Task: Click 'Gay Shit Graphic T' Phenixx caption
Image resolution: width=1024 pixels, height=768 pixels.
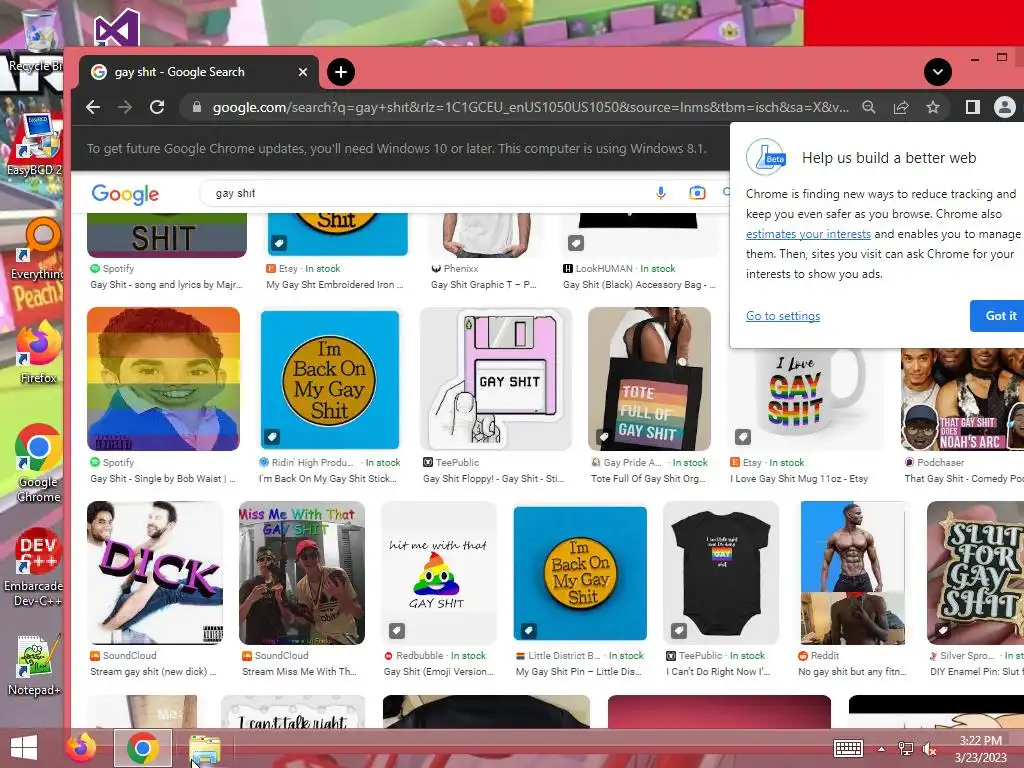Action: [483, 285]
